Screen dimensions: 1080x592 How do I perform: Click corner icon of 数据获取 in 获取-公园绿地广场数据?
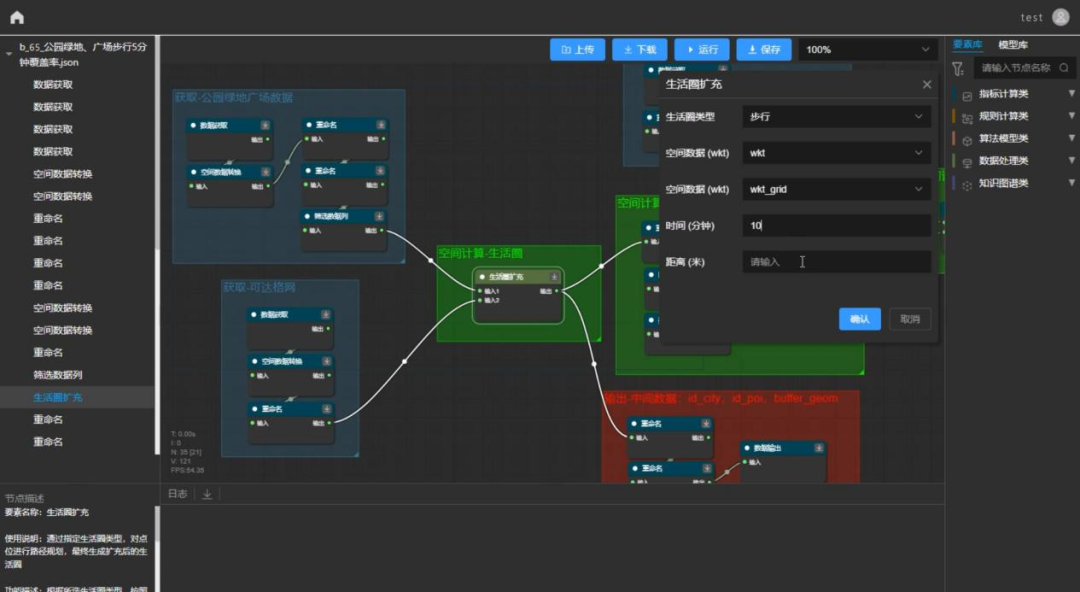(x=265, y=125)
